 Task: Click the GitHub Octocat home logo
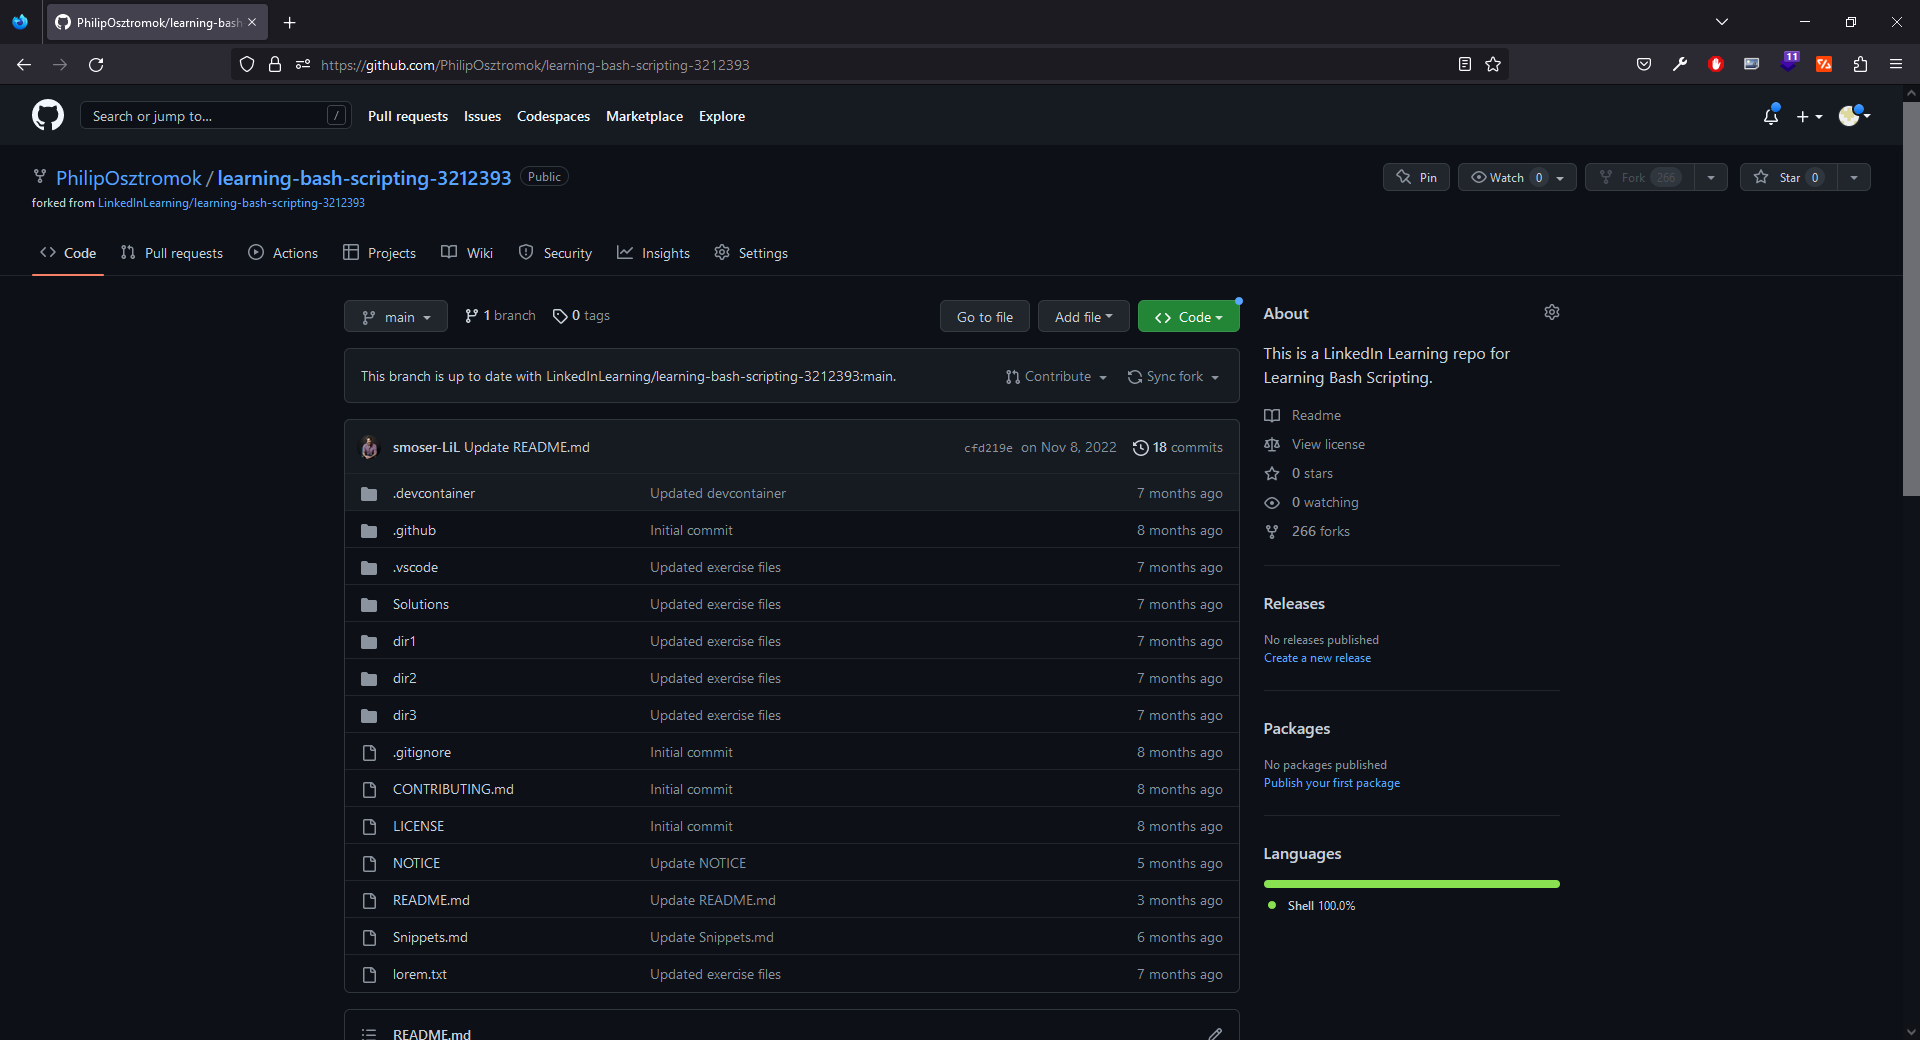[48, 116]
